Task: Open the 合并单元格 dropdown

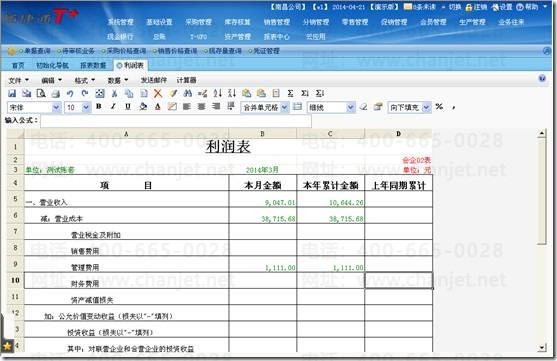Action: point(285,107)
